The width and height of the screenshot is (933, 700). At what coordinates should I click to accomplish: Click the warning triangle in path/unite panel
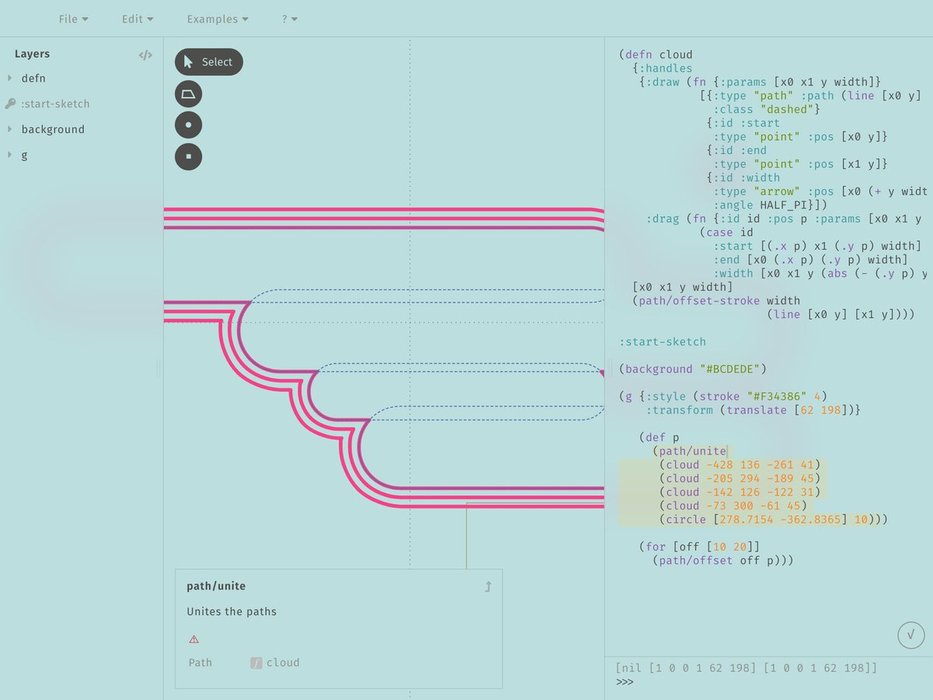(x=194, y=639)
